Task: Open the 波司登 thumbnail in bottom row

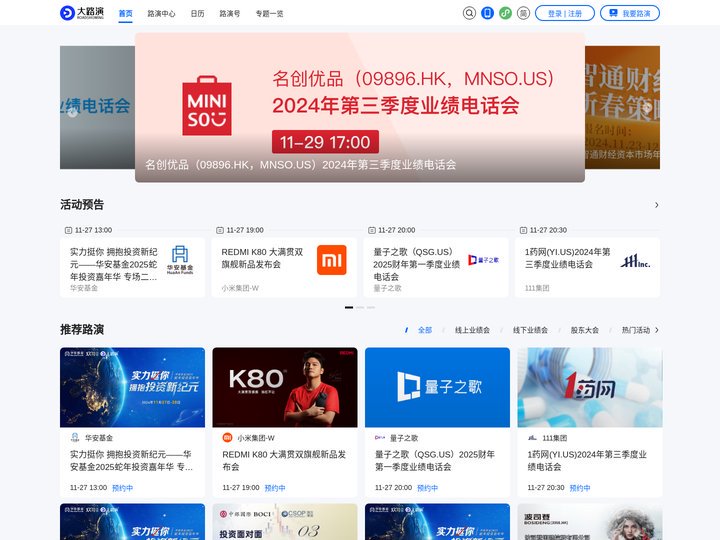Action: click(x=590, y=522)
